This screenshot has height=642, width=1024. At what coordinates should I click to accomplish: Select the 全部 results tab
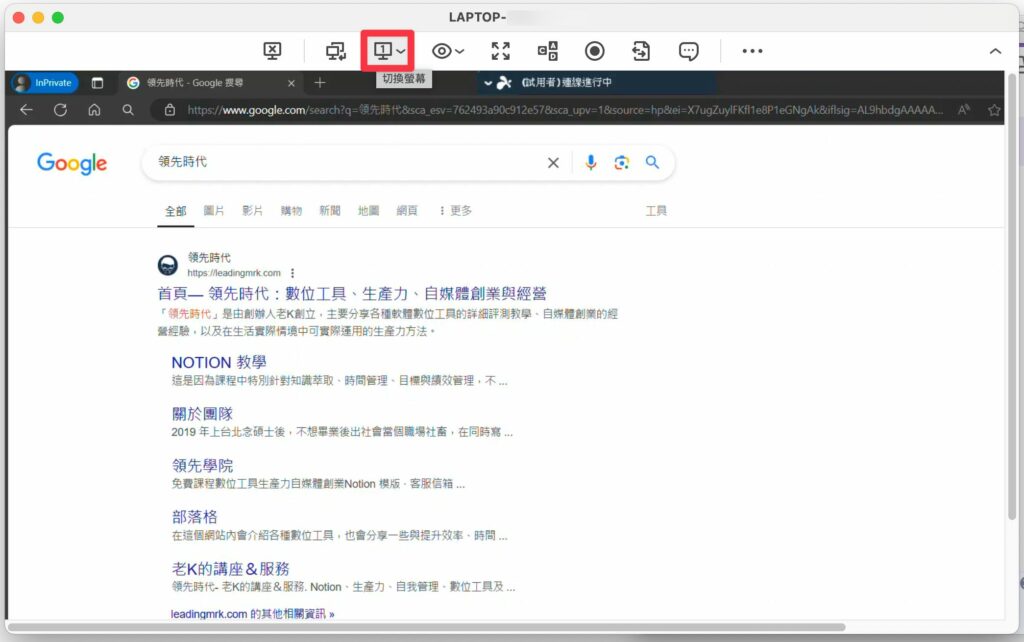point(175,211)
